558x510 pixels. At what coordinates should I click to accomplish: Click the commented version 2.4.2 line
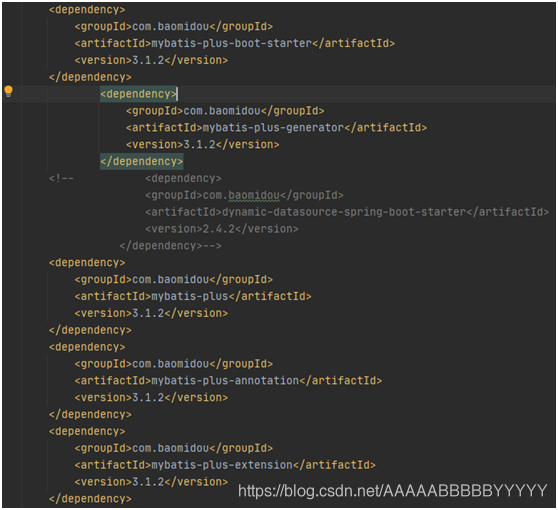pyautogui.click(x=222, y=229)
